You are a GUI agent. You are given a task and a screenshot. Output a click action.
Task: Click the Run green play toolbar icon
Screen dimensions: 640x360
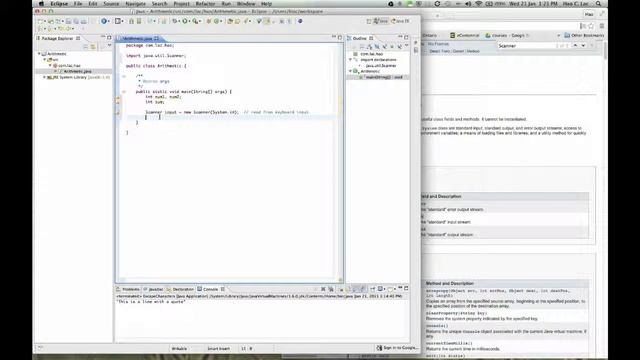point(185,21)
